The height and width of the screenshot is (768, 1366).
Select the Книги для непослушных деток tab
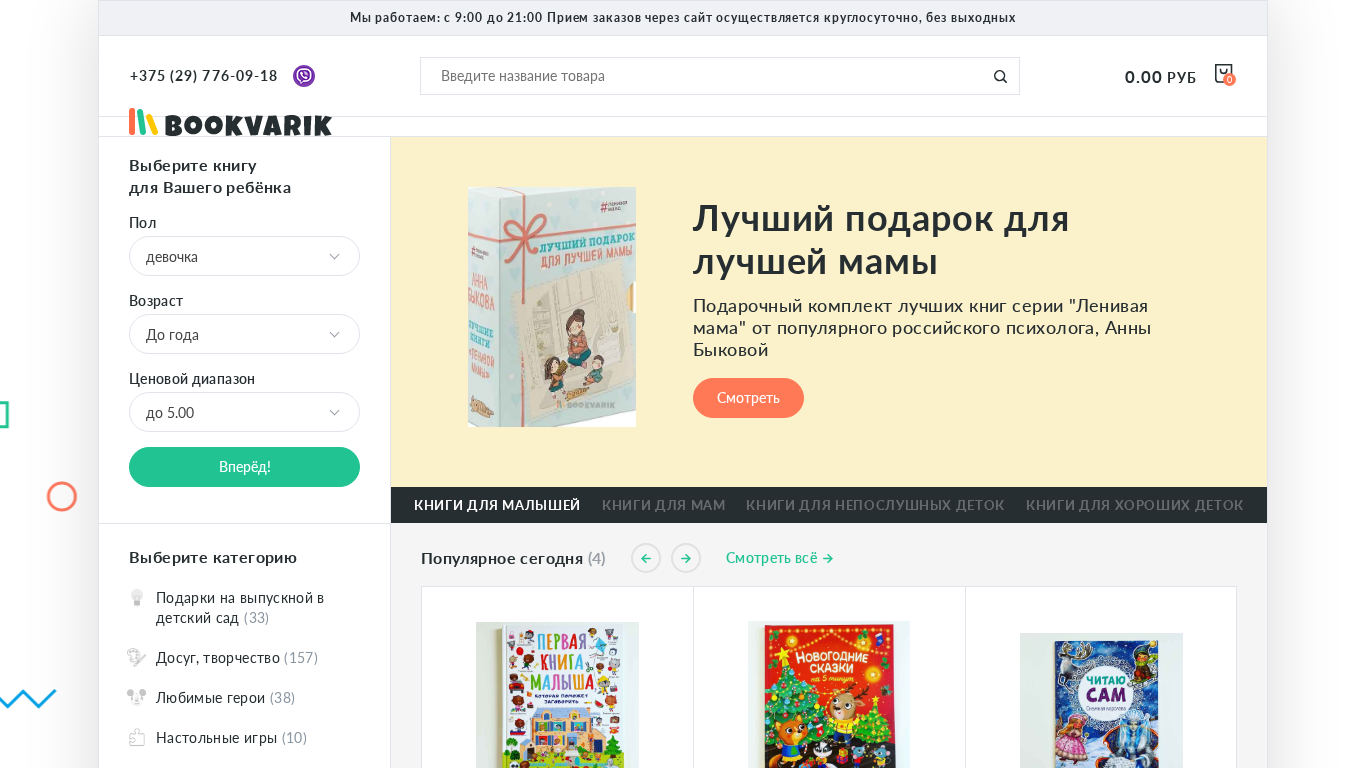[875, 505]
